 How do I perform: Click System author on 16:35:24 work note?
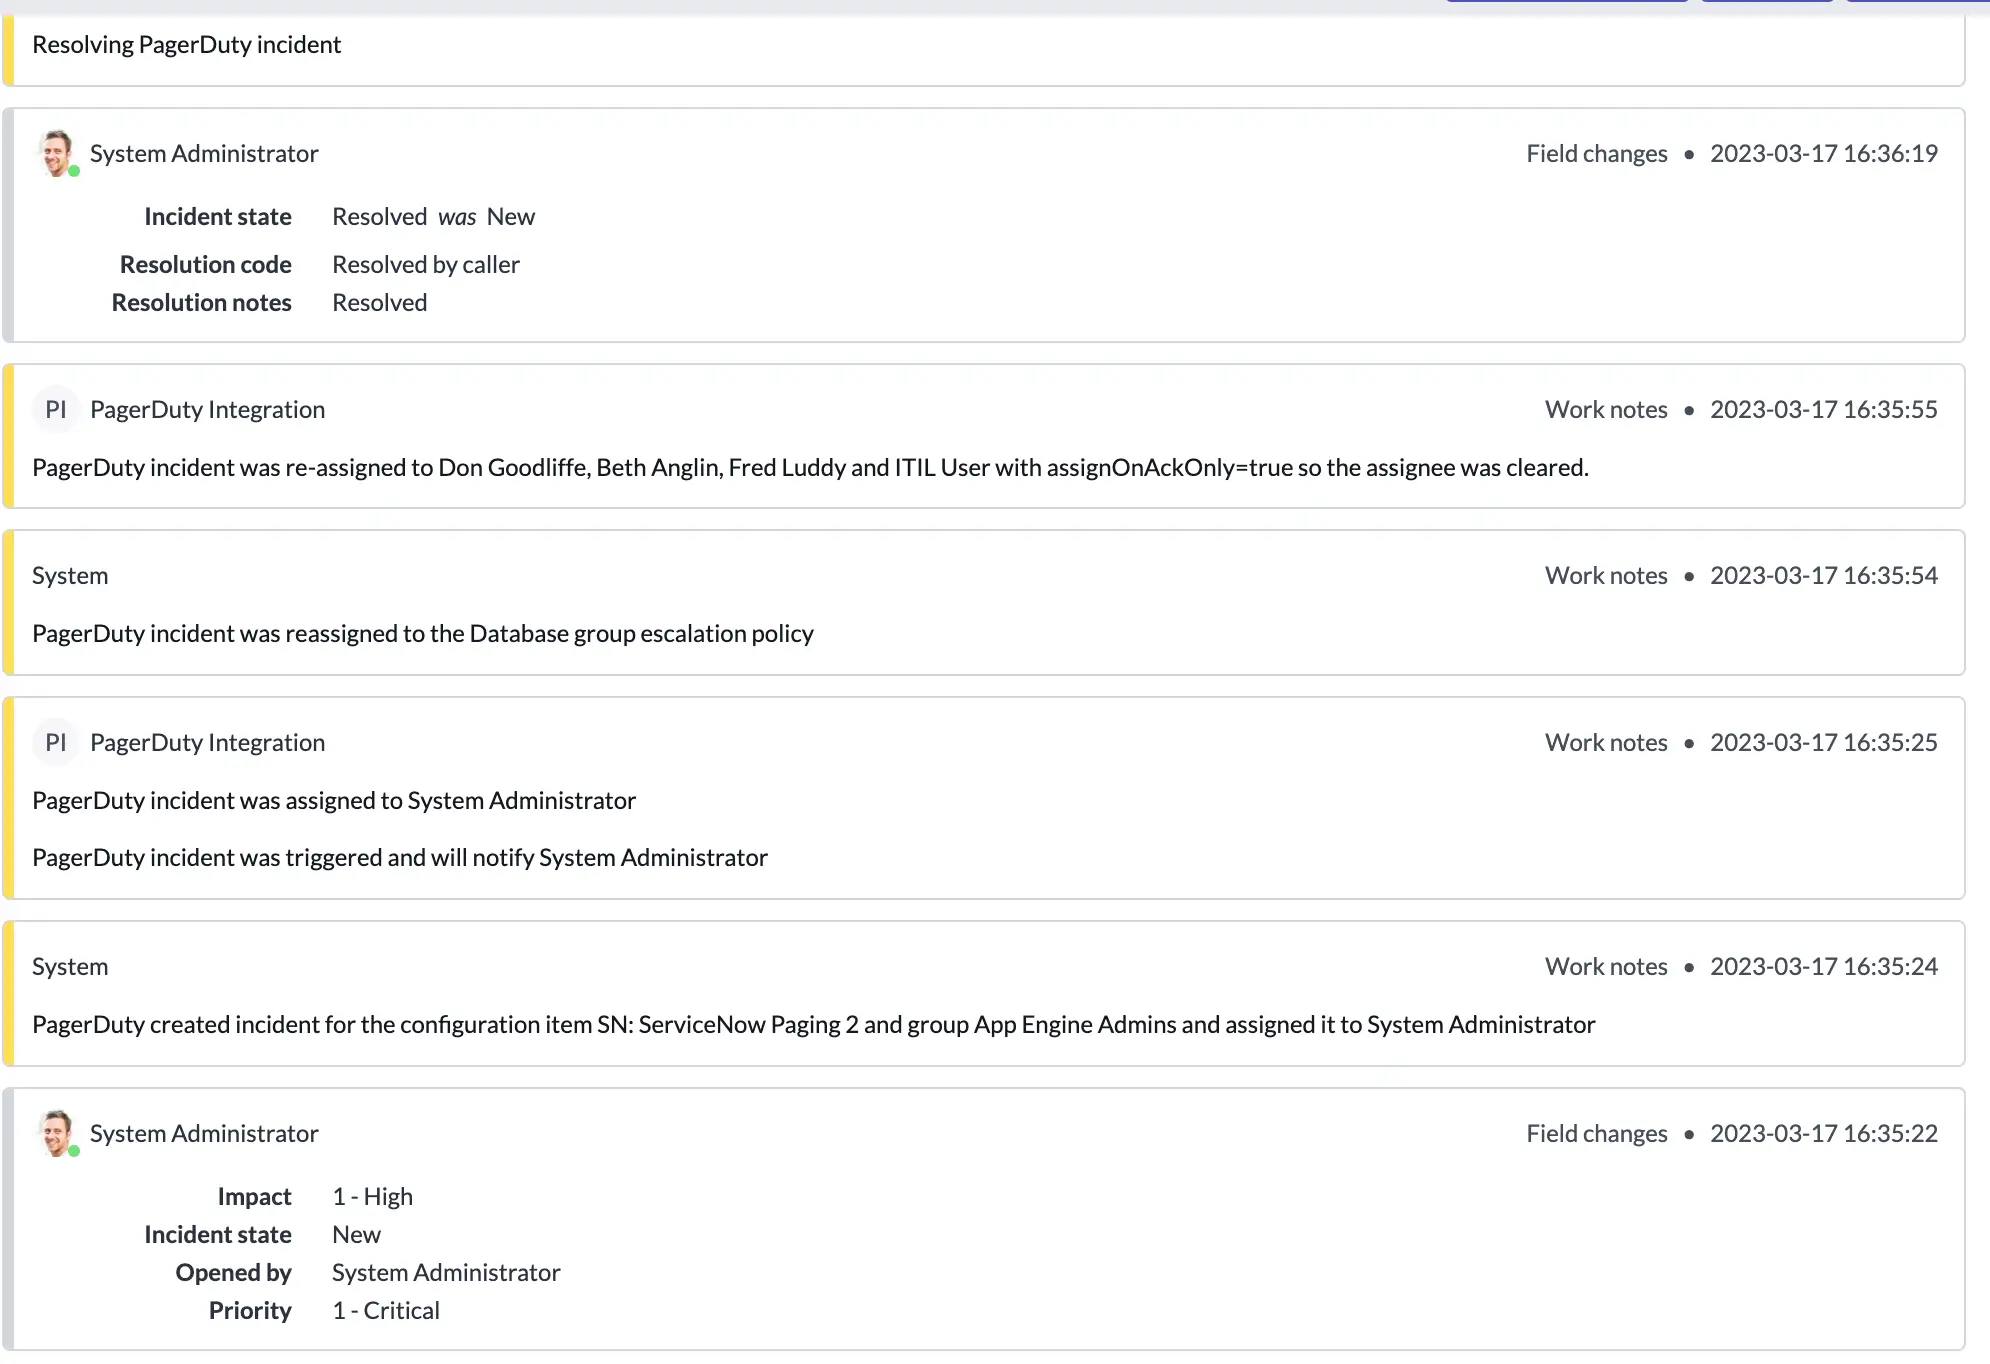(x=70, y=967)
